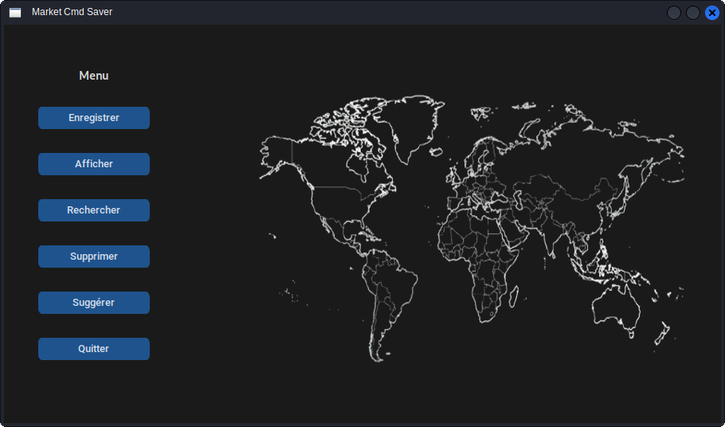Click the window icon beside Market Cmd Saver

(15, 12)
